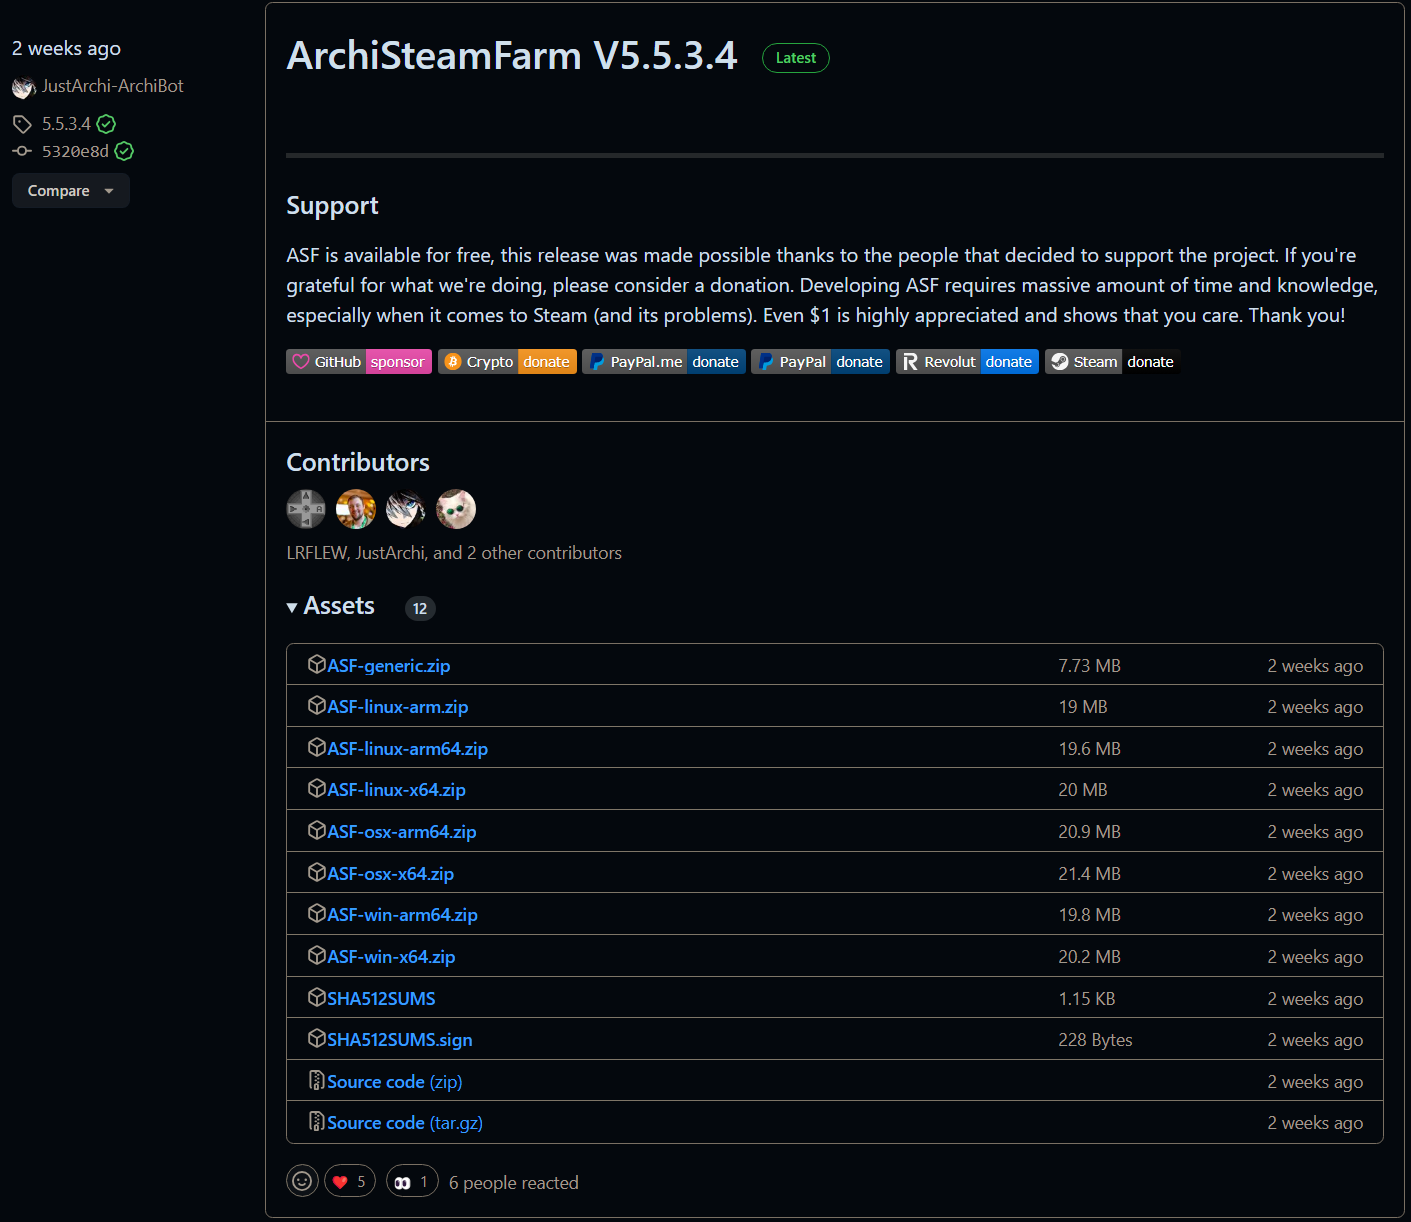This screenshot has width=1411, height=1222.
Task: Click the package icon beside ASF-linux-arm.zip
Action: coord(317,706)
